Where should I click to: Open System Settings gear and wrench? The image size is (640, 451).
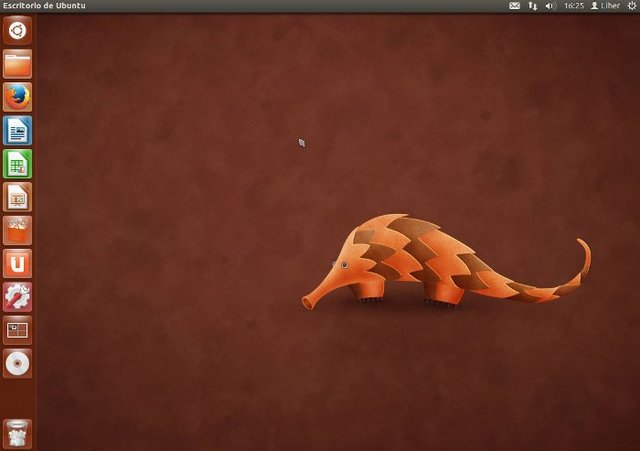(17, 297)
